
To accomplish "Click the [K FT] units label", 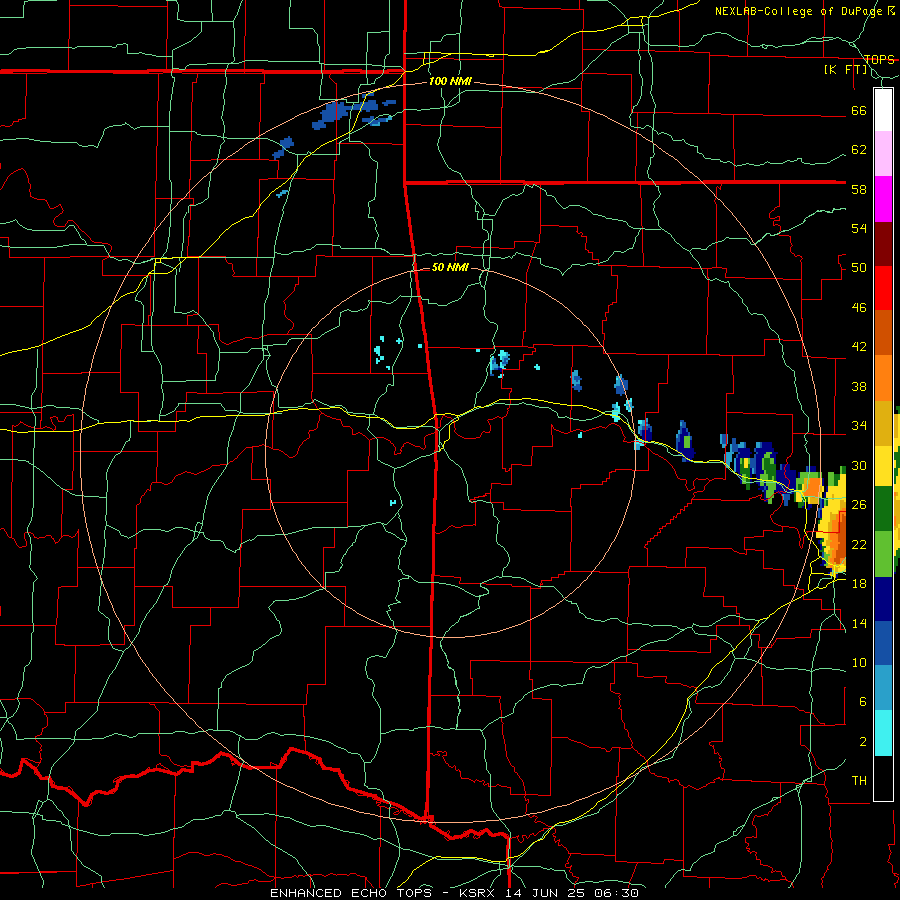I will click(x=846, y=70).
